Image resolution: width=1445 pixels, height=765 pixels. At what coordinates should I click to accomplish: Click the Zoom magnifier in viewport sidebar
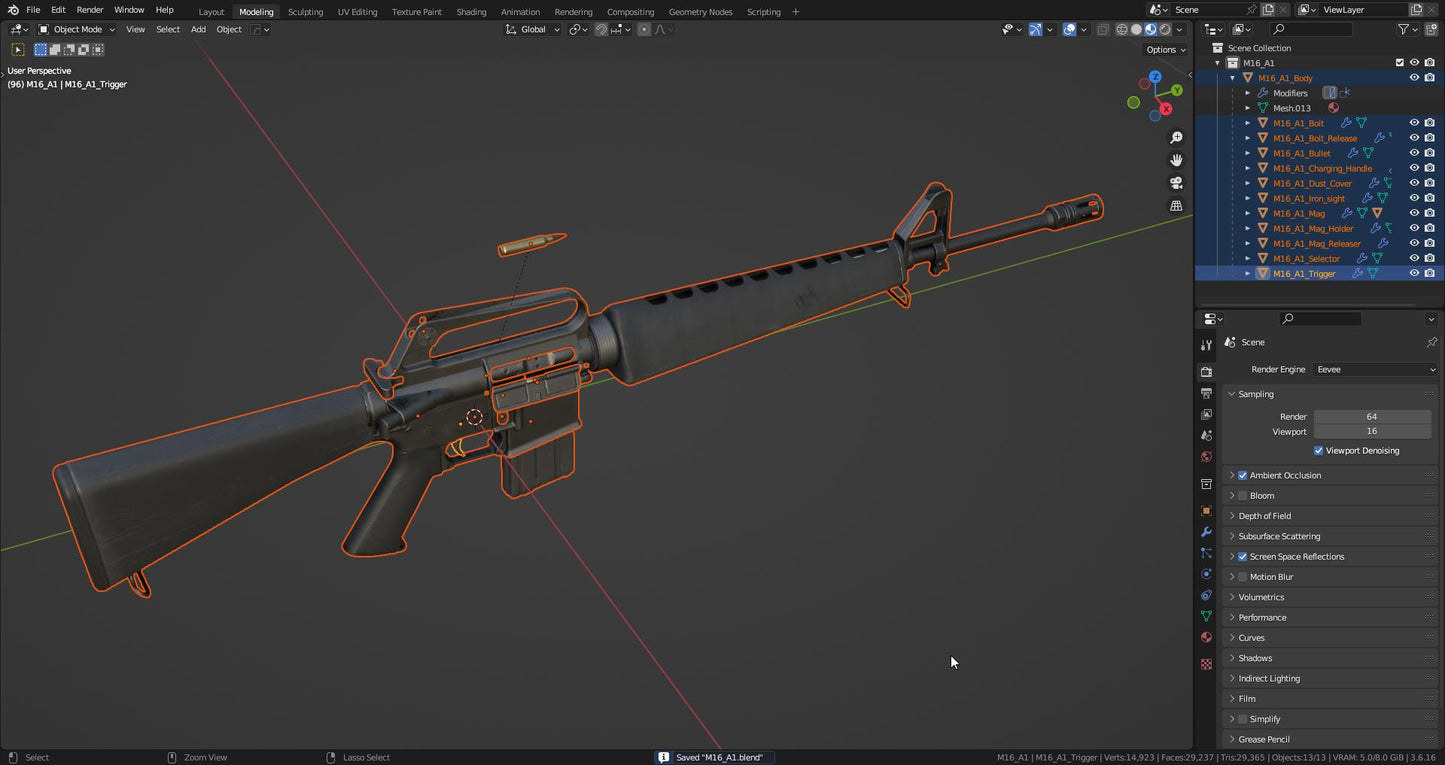[1176, 138]
